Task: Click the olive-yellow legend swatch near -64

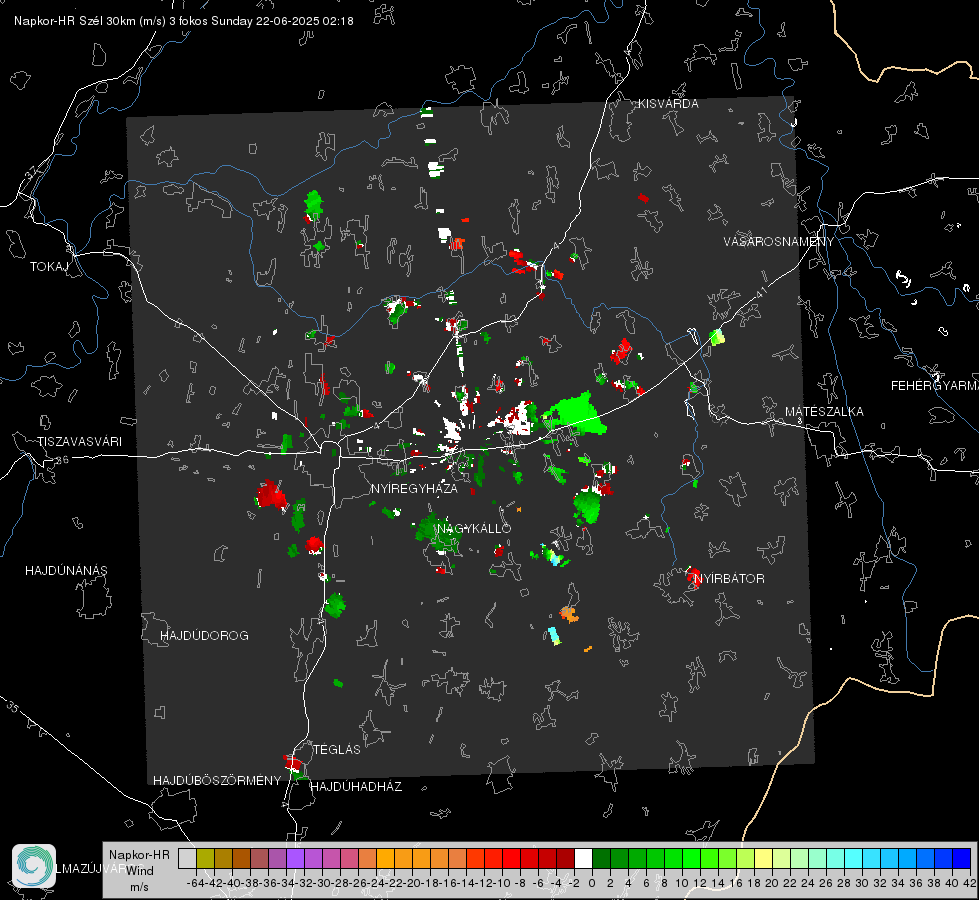Action: tap(205, 858)
